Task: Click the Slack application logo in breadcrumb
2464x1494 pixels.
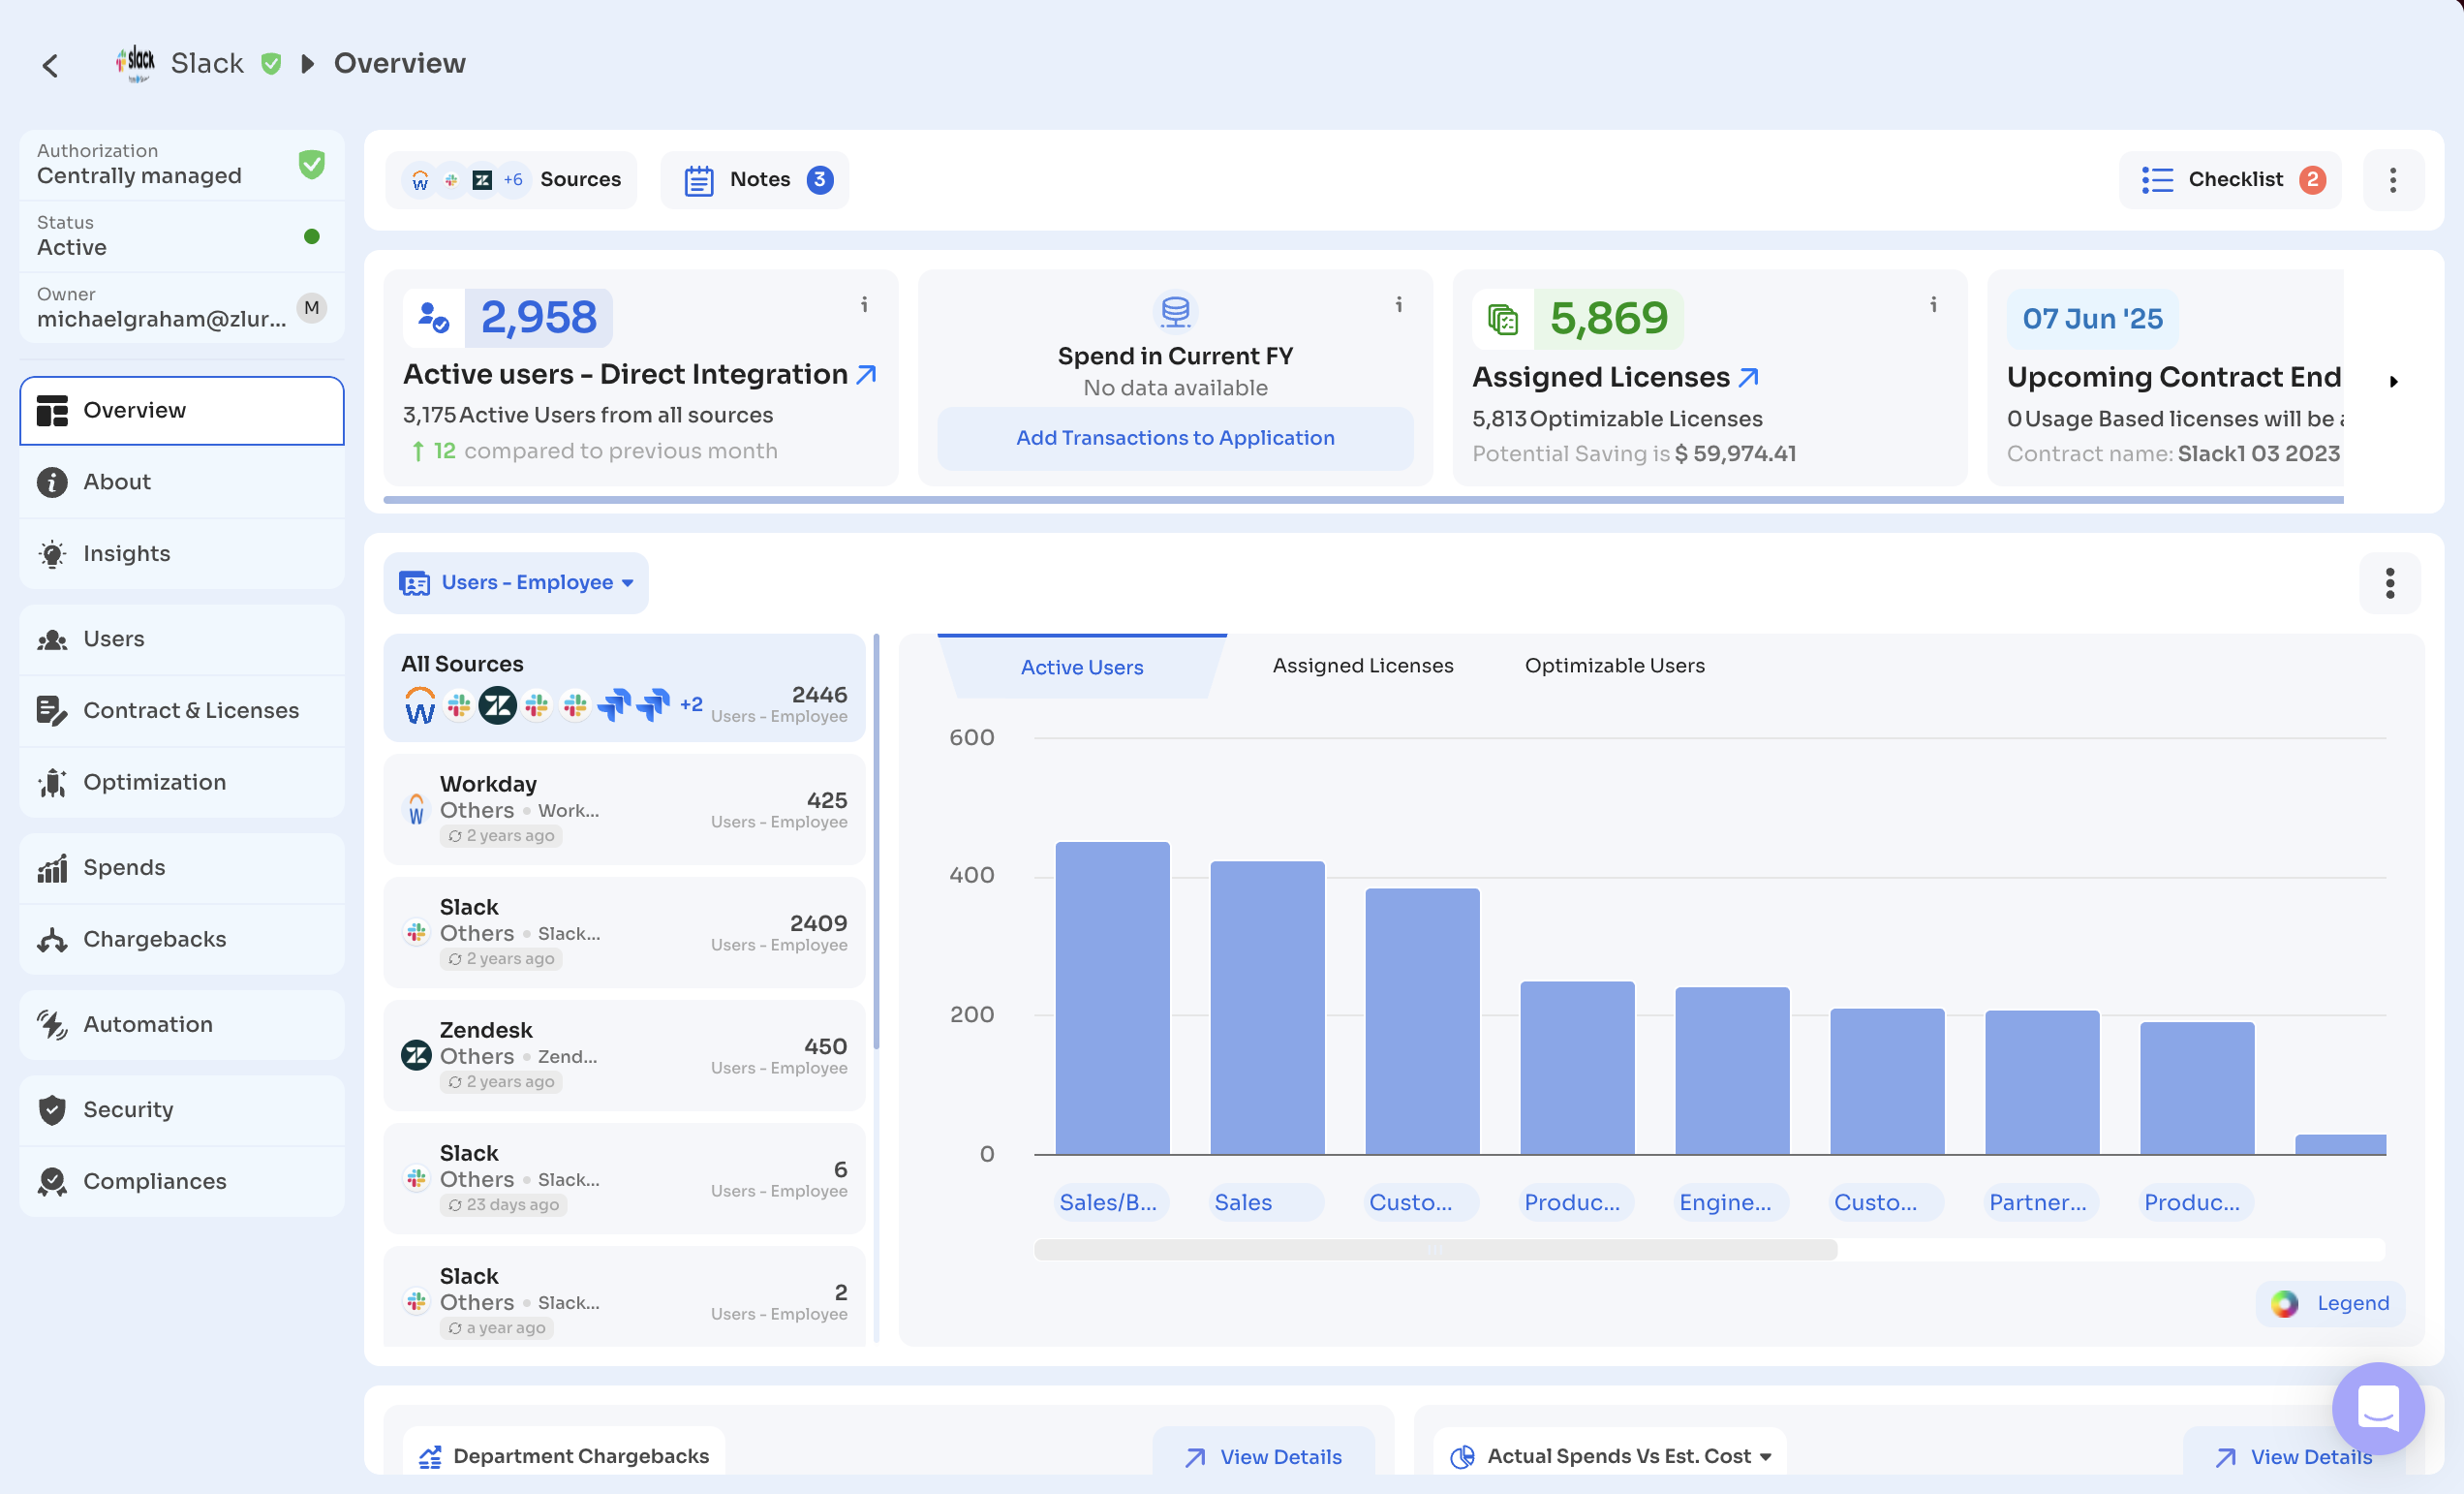Action: [x=135, y=63]
